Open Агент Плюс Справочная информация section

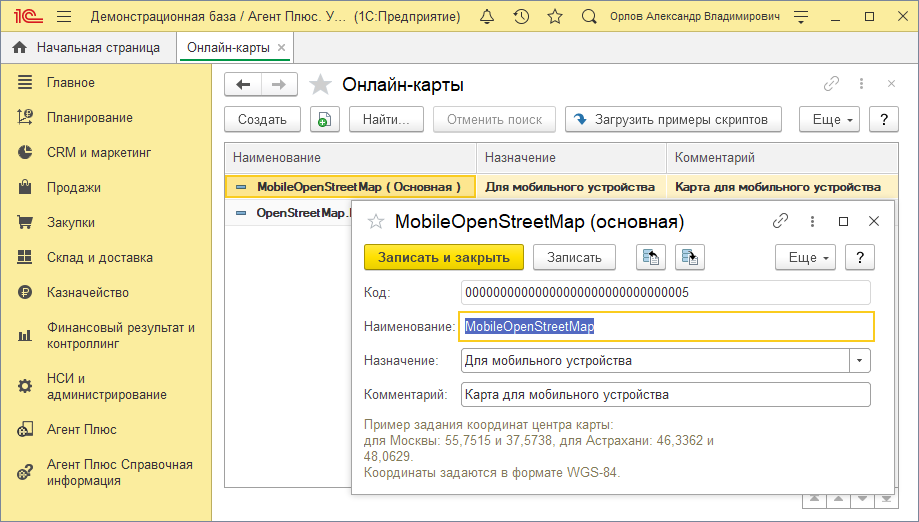pyautogui.click(x=120, y=472)
